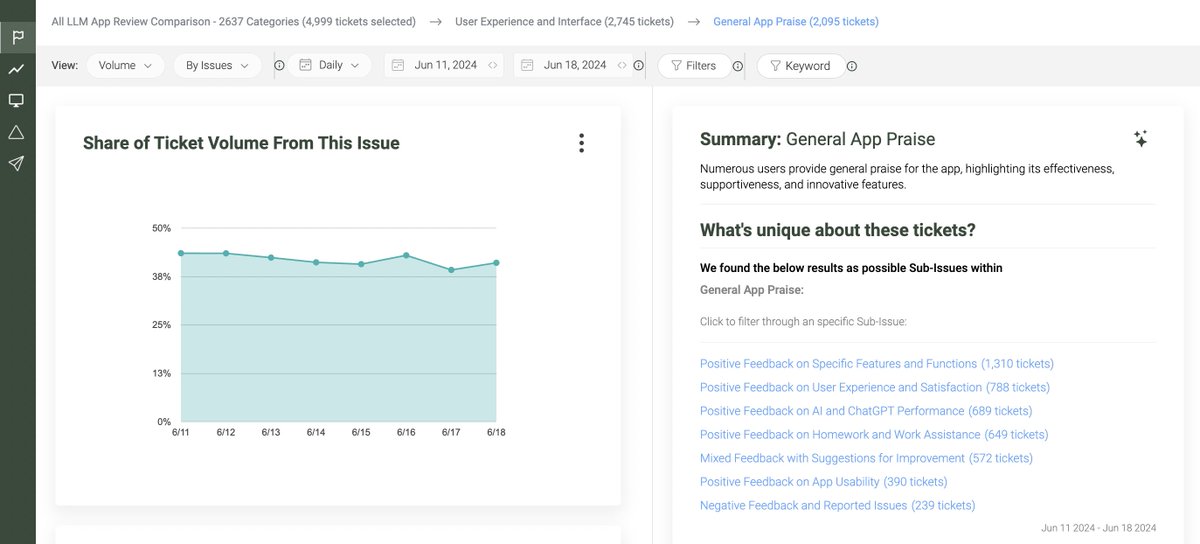Open the By Issues dropdown
1200x544 pixels.
(x=217, y=65)
